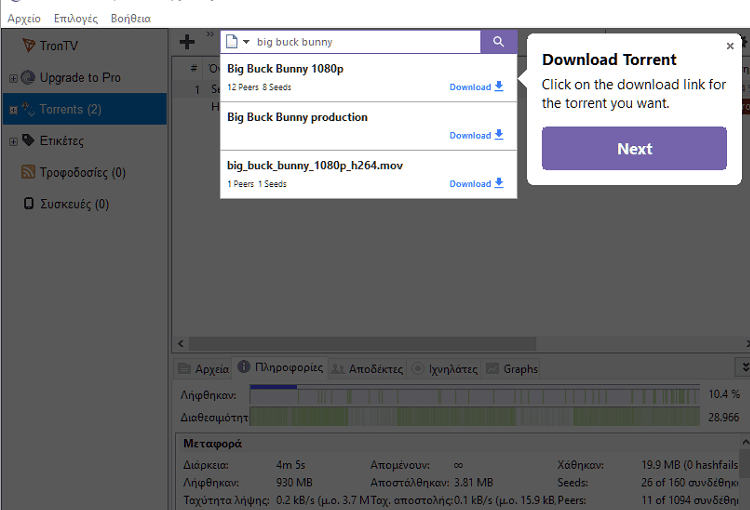The height and width of the screenshot is (510, 750).
Task: Close the Download Torrent tooltip
Action: [x=730, y=46]
